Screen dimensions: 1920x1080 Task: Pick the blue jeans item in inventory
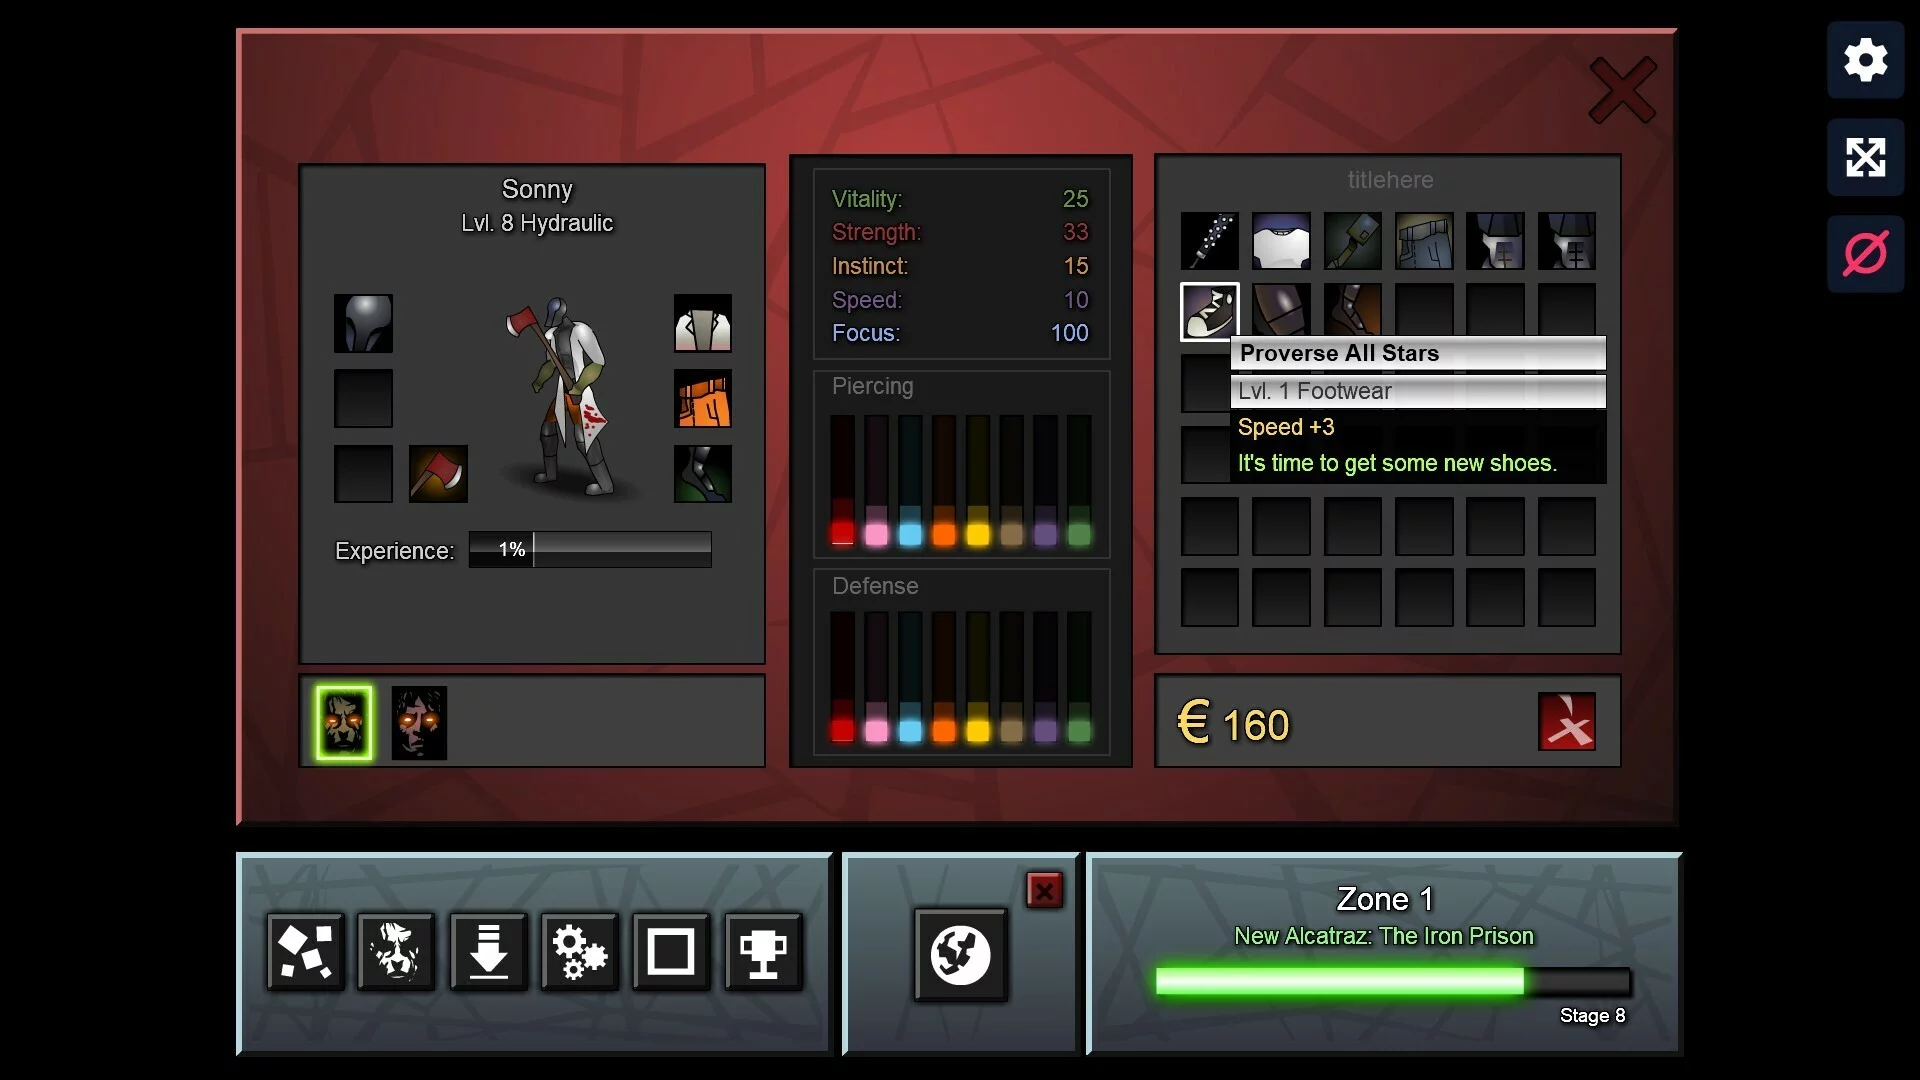point(1424,241)
